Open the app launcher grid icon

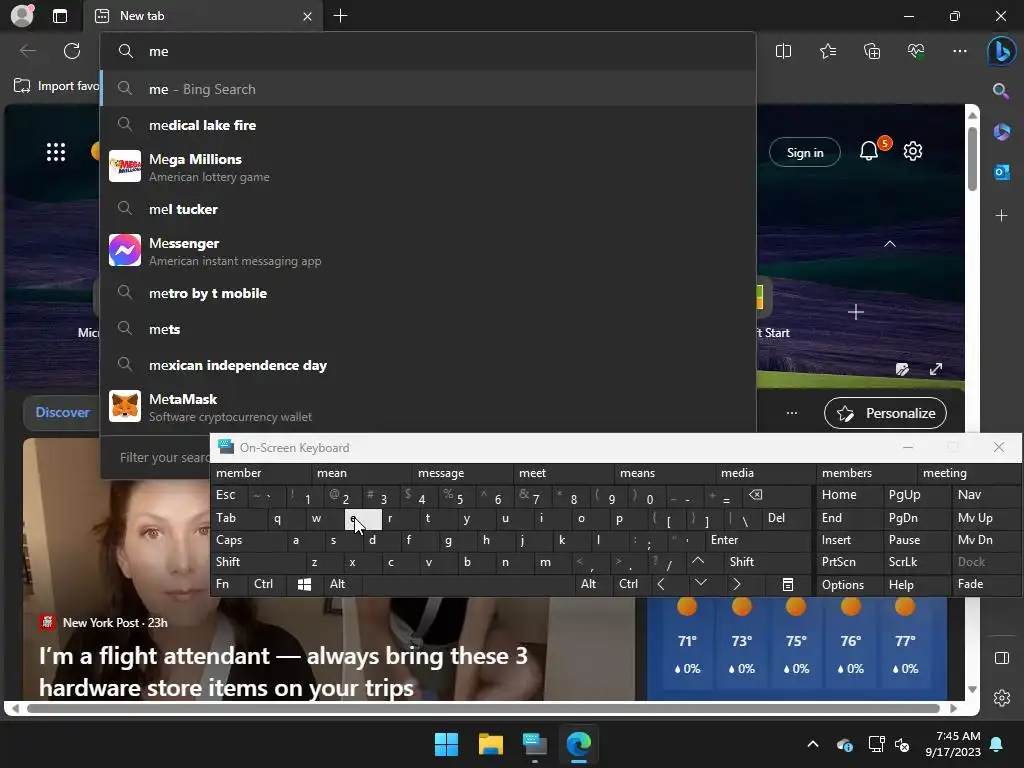coord(56,152)
